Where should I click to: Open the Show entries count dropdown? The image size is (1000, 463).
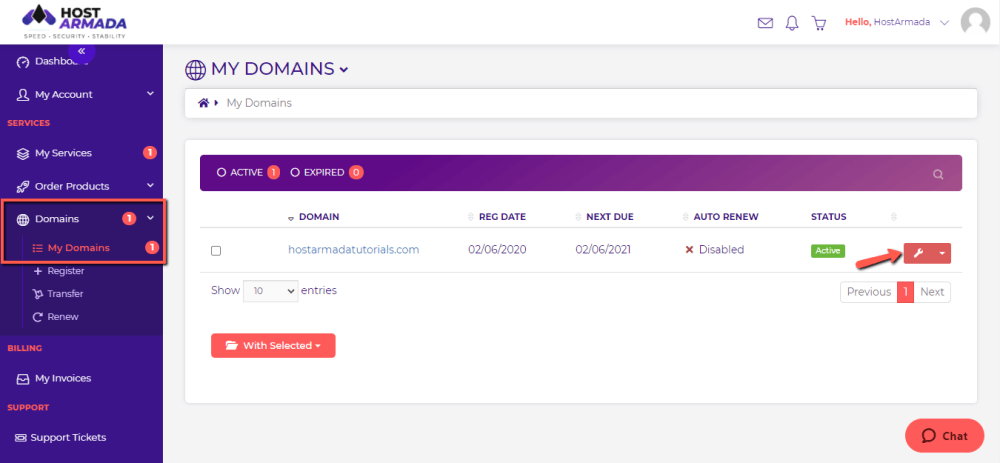tap(271, 291)
